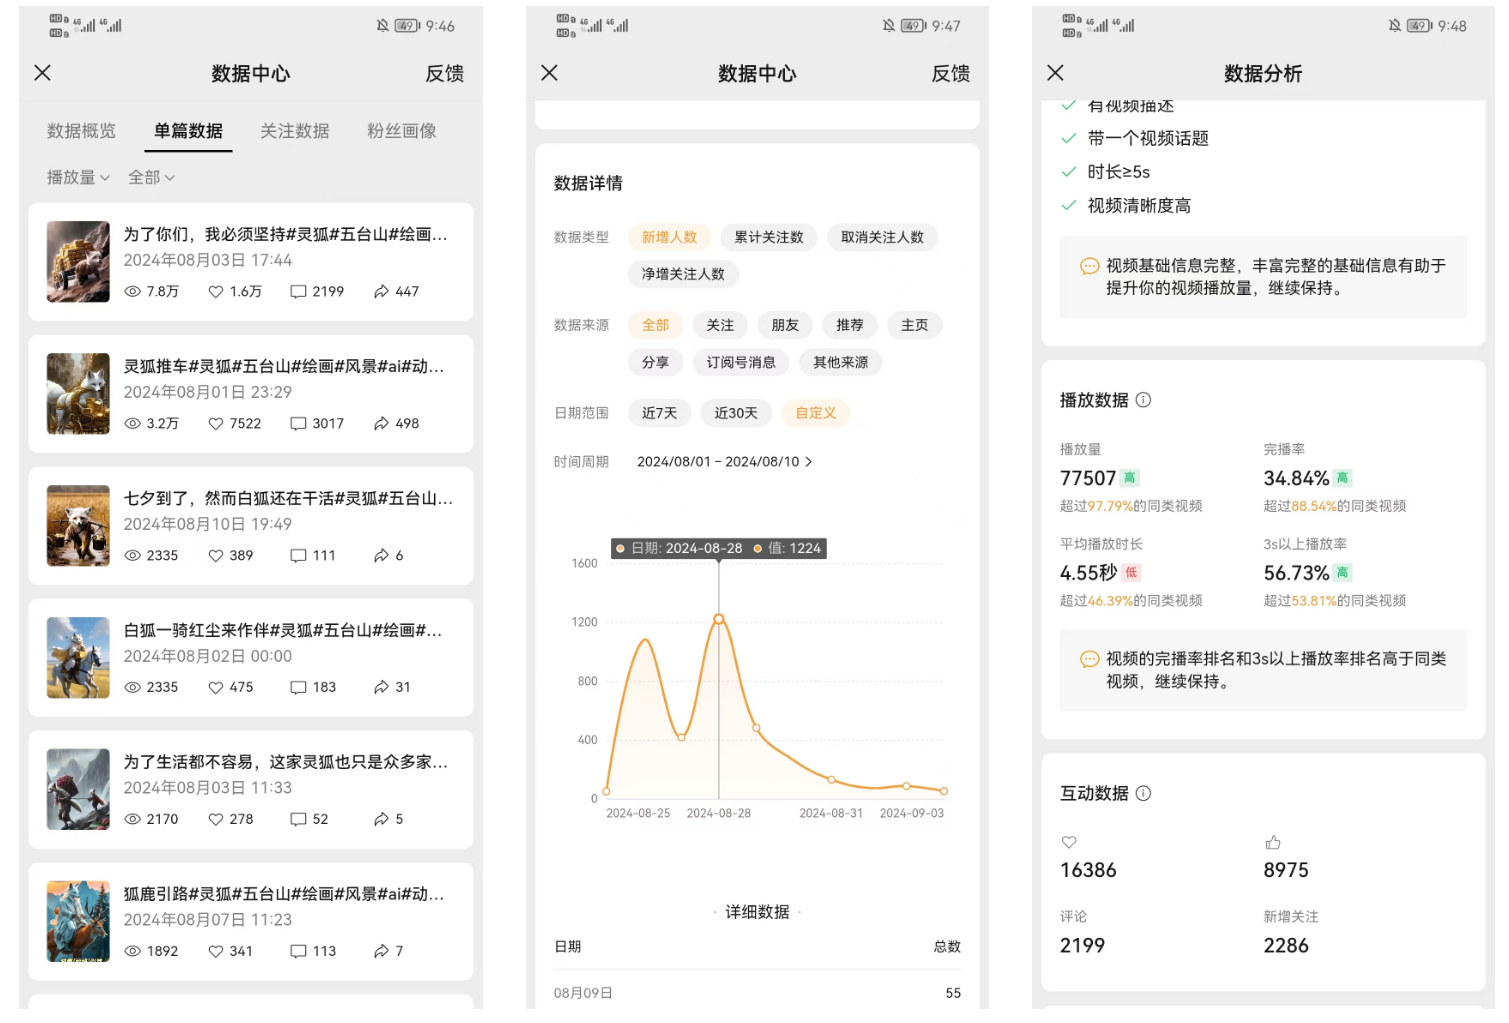
Task: Click the 2024-08-28 peak point on chart
Action: [718, 619]
